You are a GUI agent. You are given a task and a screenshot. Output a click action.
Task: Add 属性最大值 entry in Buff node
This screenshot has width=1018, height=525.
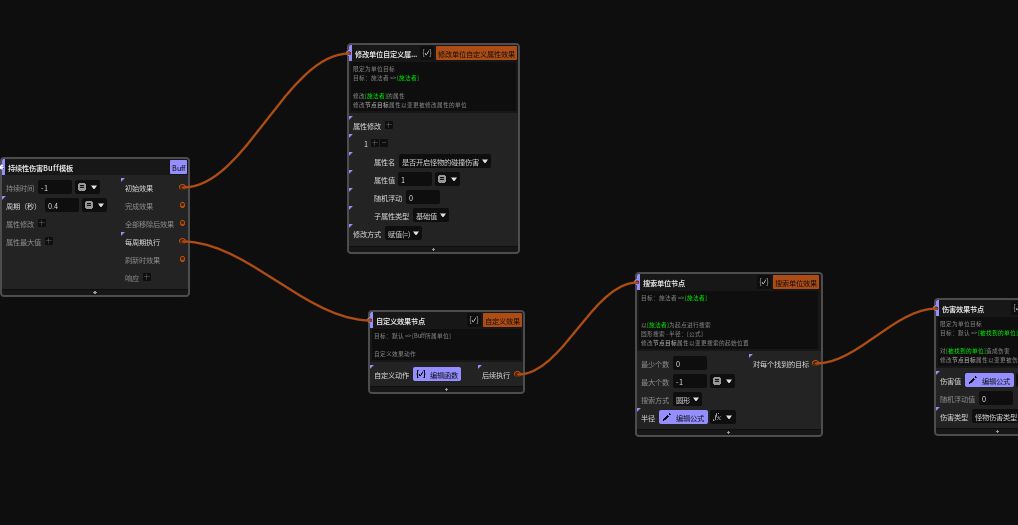tap(49, 241)
